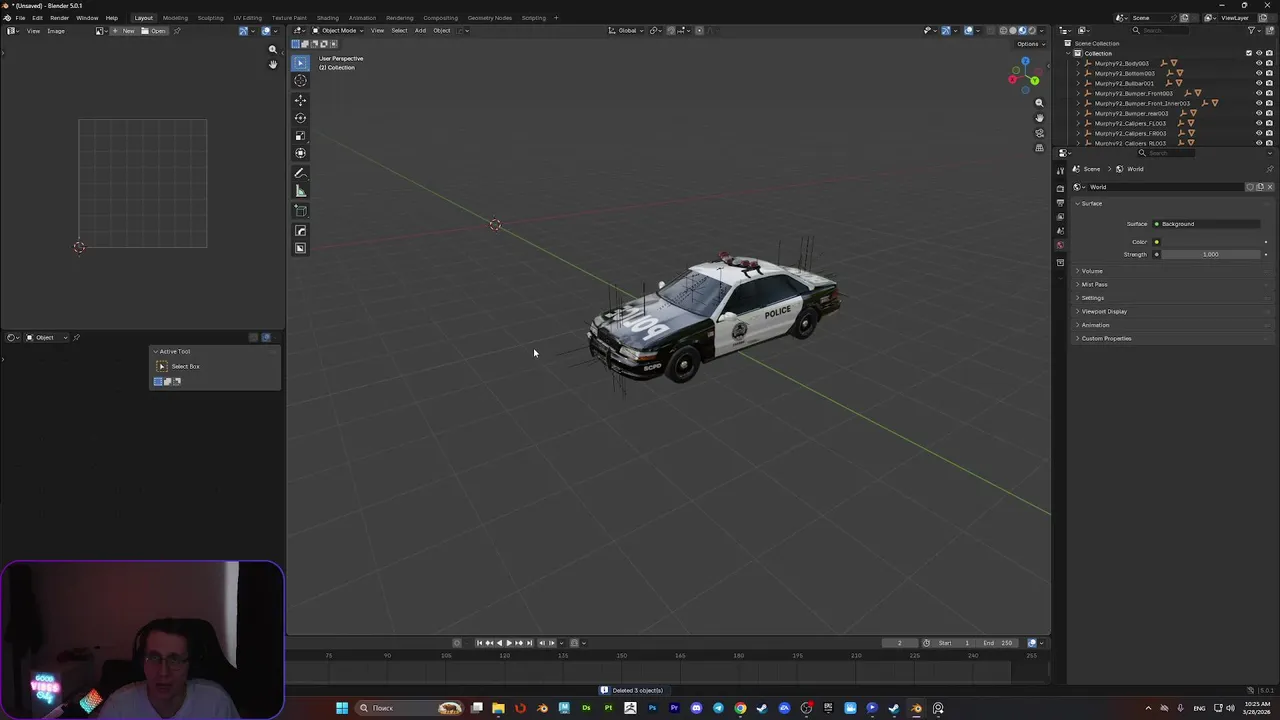
Task: Click the Z axis on navigation gizmo
Action: [1025, 61]
